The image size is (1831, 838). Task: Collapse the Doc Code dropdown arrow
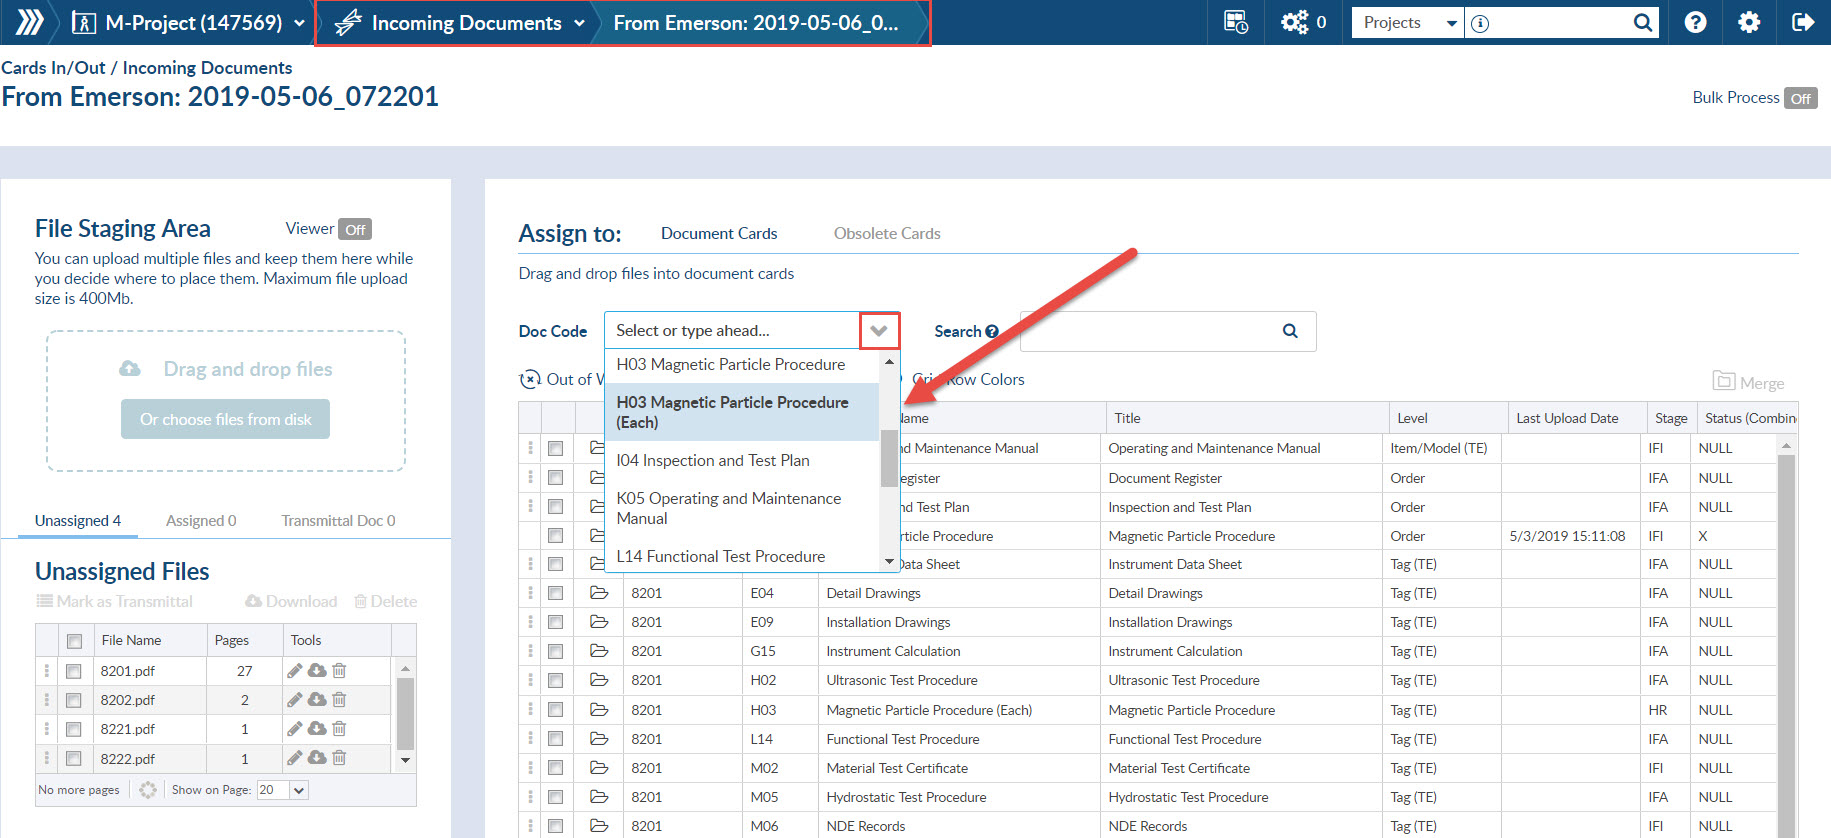[x=879, y=331]
